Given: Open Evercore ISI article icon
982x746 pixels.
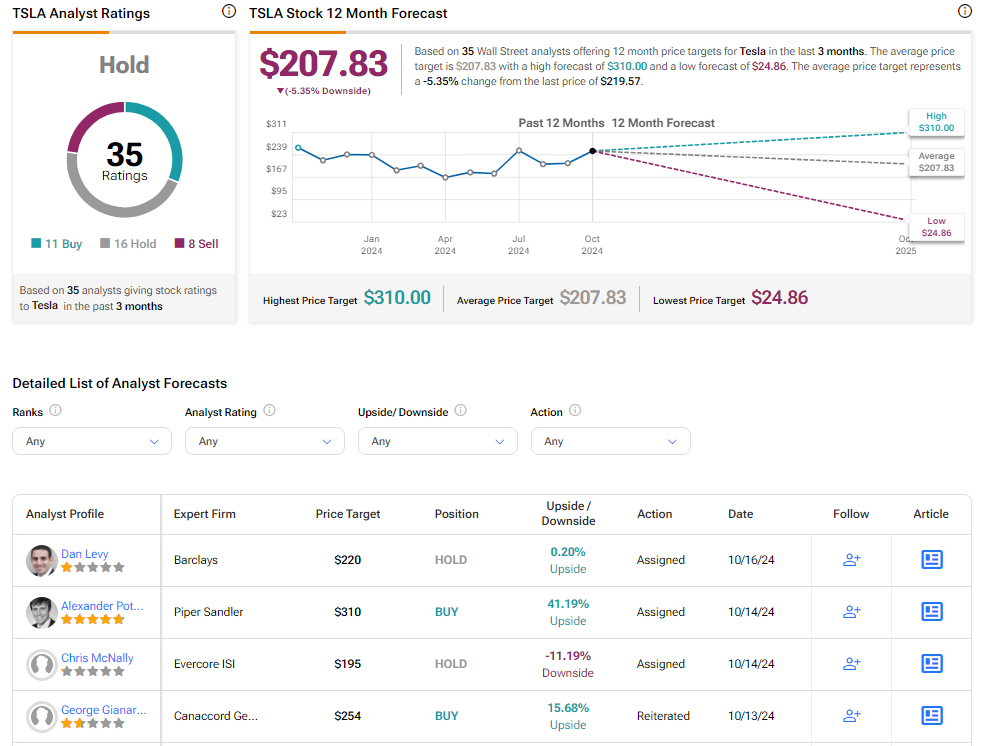Looking at the screenshot, I should 931,664.
